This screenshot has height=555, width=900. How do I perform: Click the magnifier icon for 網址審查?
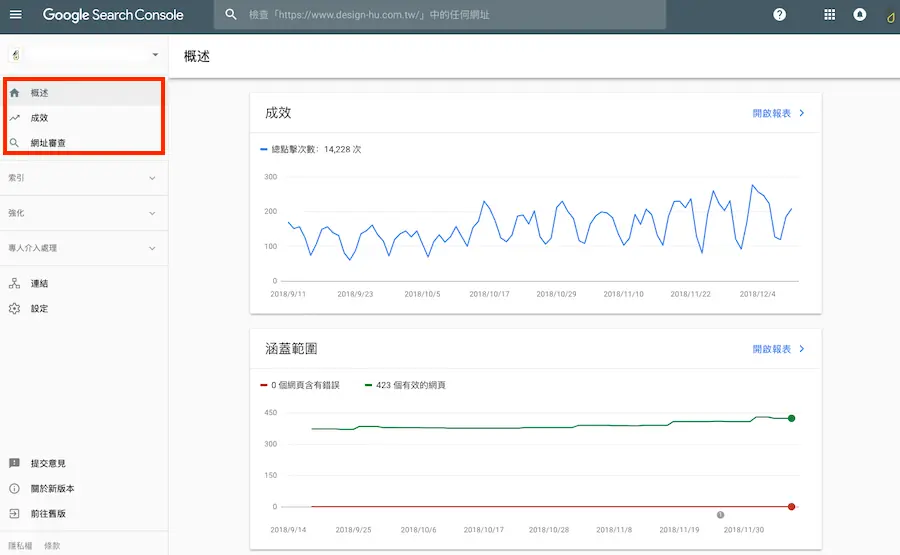tap(14, 143)
